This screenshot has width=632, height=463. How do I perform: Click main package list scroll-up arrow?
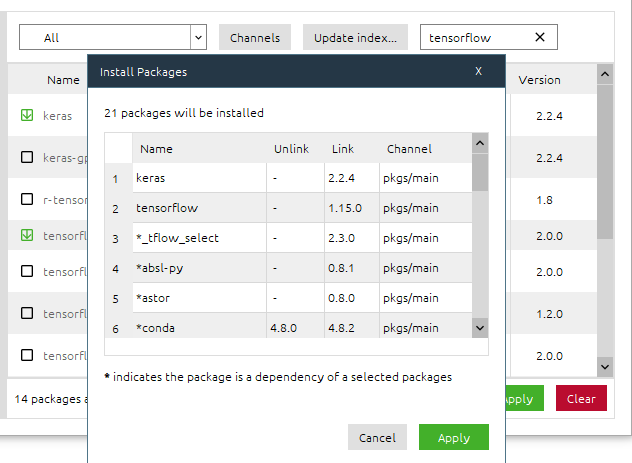pos(605,74)
